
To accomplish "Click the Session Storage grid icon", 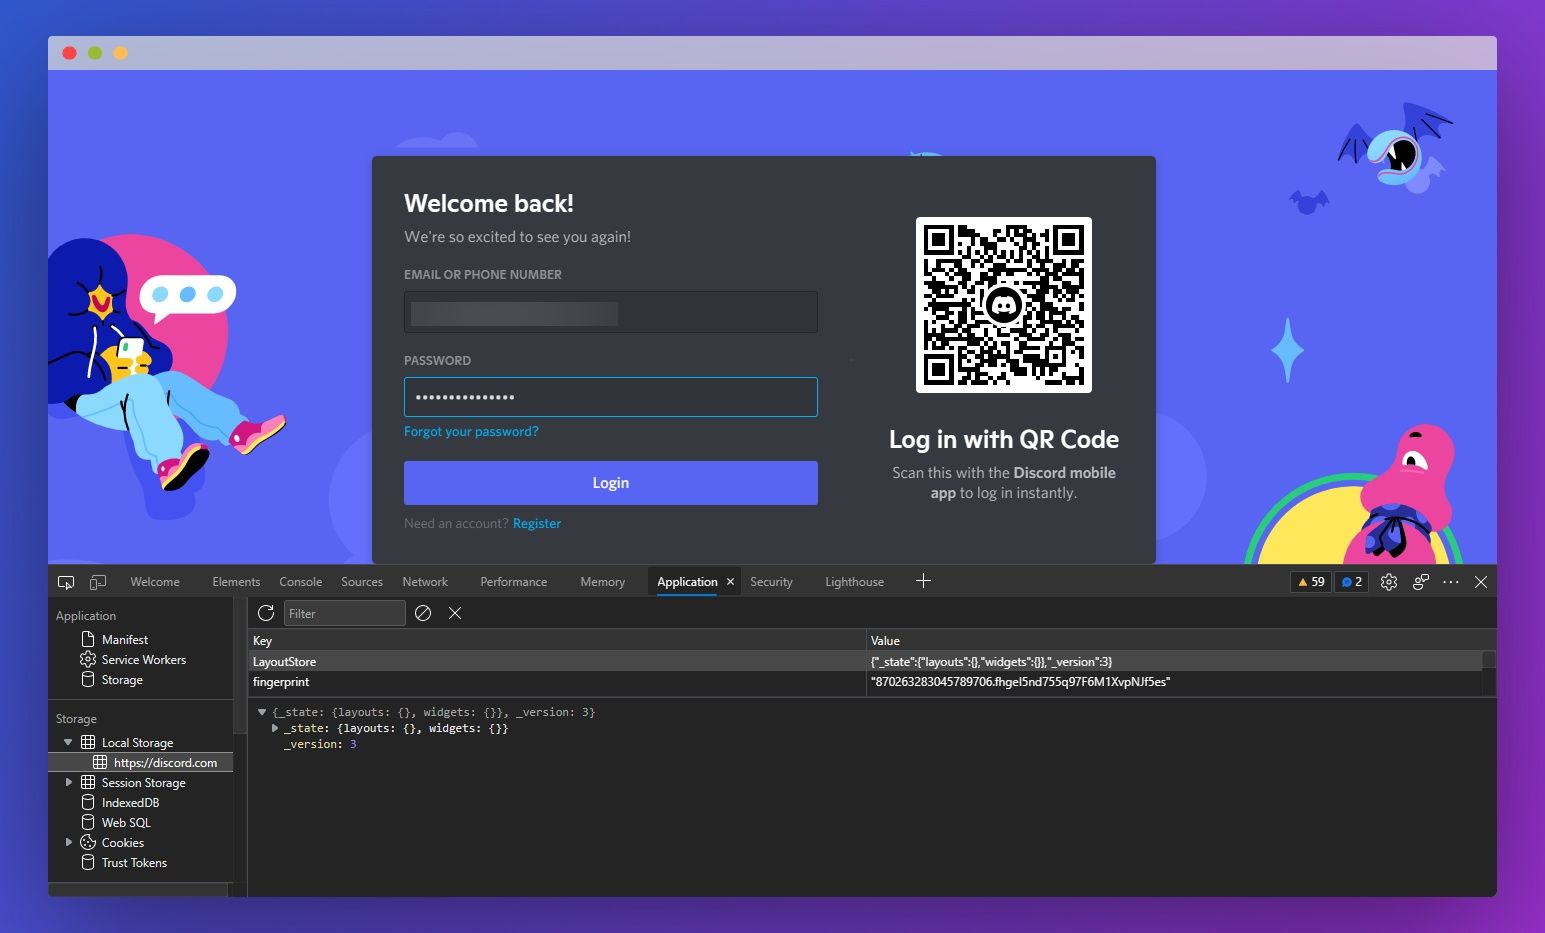I will pyautogui.click(x=88, y=782).
